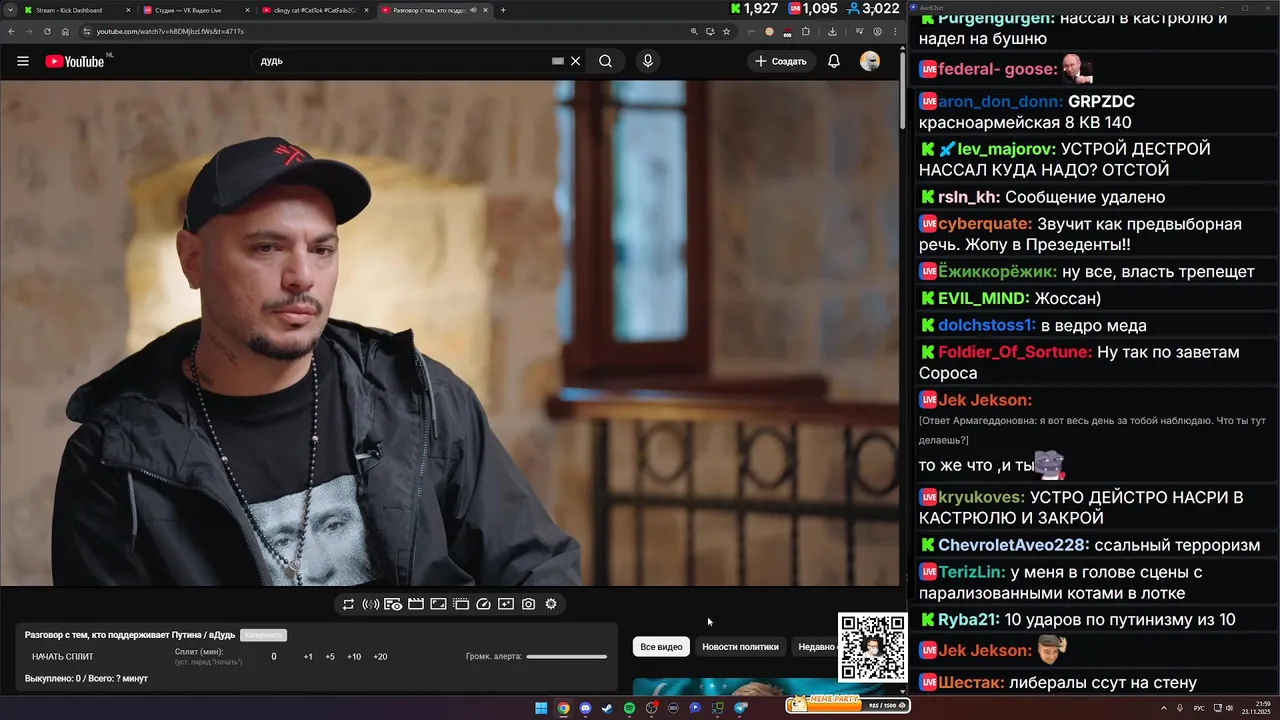The image size is (1280, 720).
Task: Run search with the magnifier button
Action: (605, 61)
